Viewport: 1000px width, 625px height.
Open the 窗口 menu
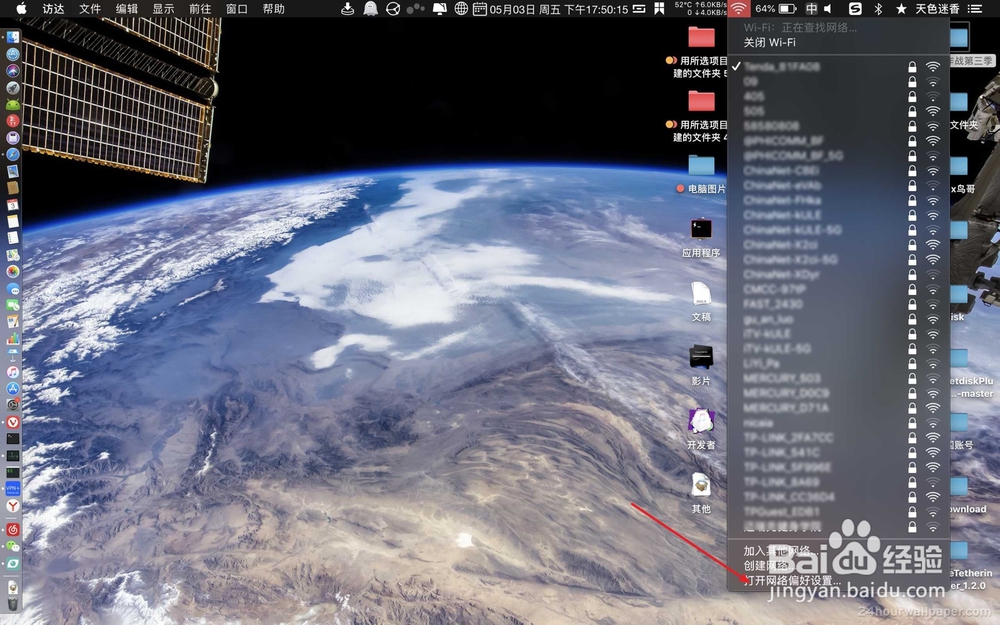[x=237, y=8]
